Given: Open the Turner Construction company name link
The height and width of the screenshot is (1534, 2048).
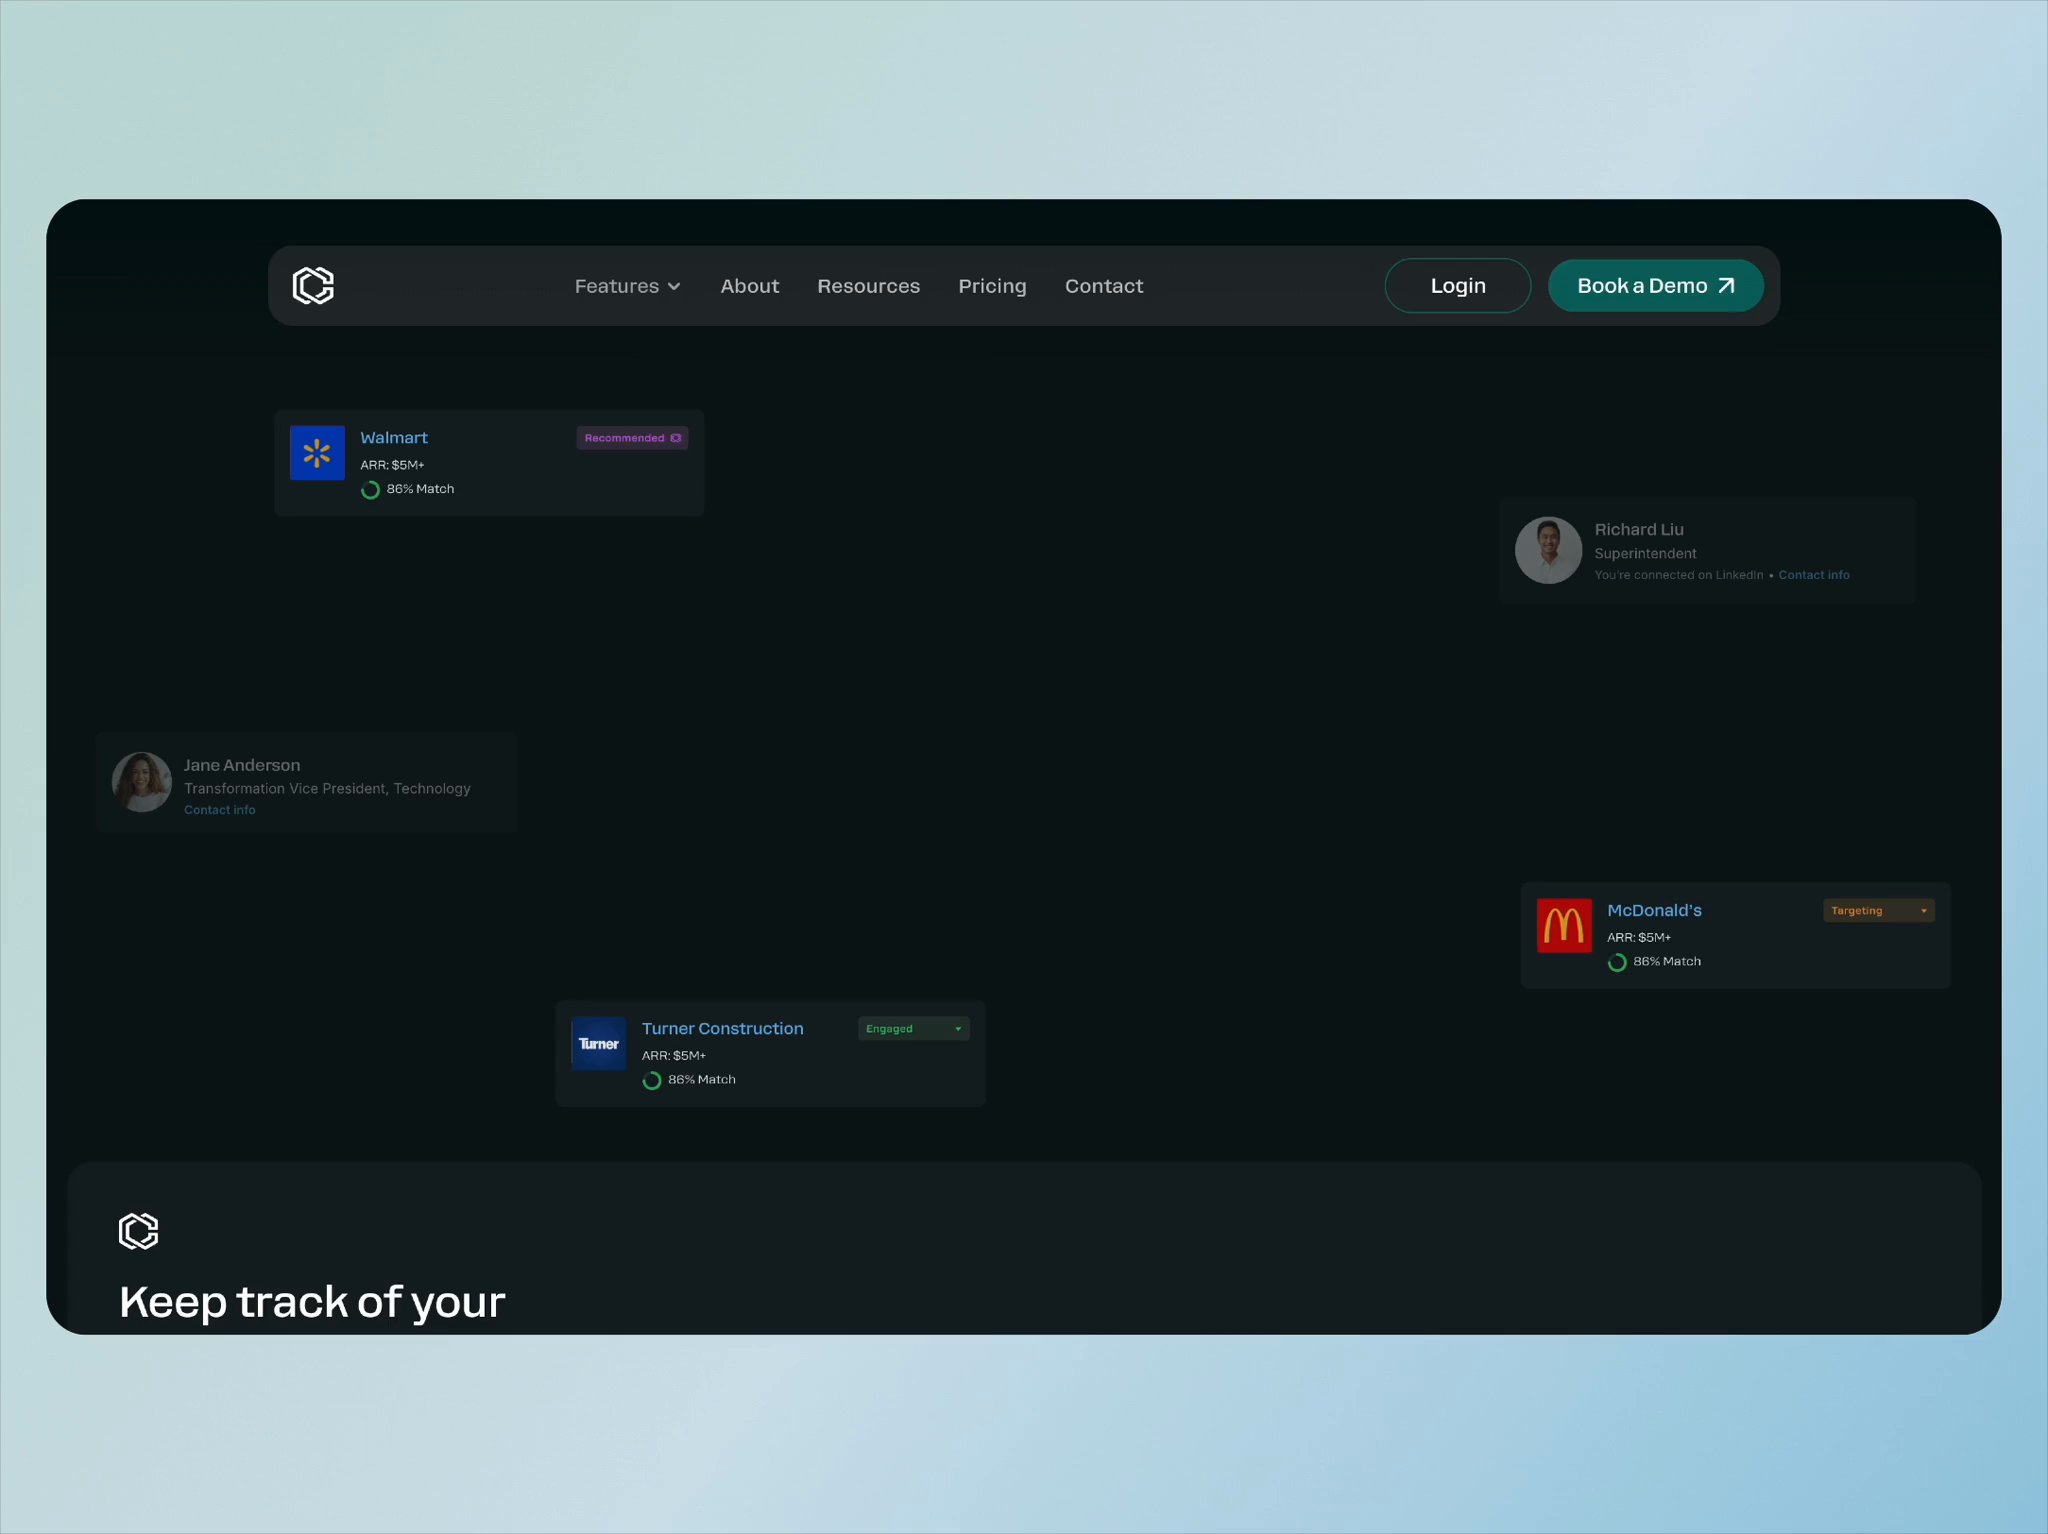Looking at the screenshot, I should (722, 1028).
